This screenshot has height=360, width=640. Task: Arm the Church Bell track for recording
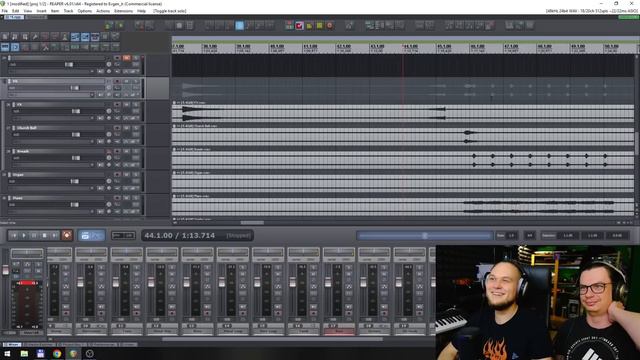pos(117,128)
